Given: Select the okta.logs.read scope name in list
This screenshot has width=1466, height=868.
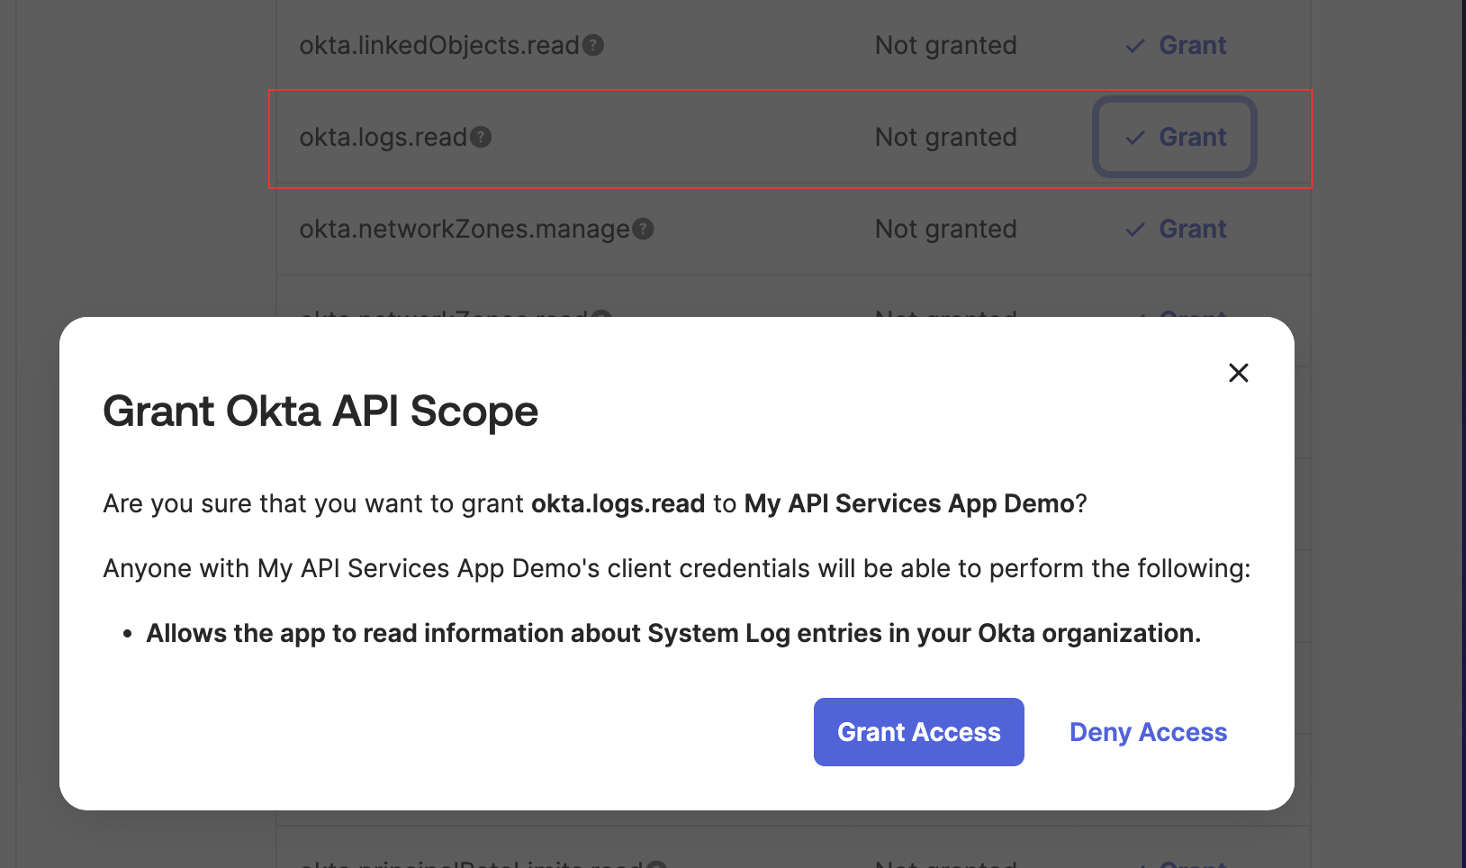Looking at the screenshot, I should [x=383, y=137].
